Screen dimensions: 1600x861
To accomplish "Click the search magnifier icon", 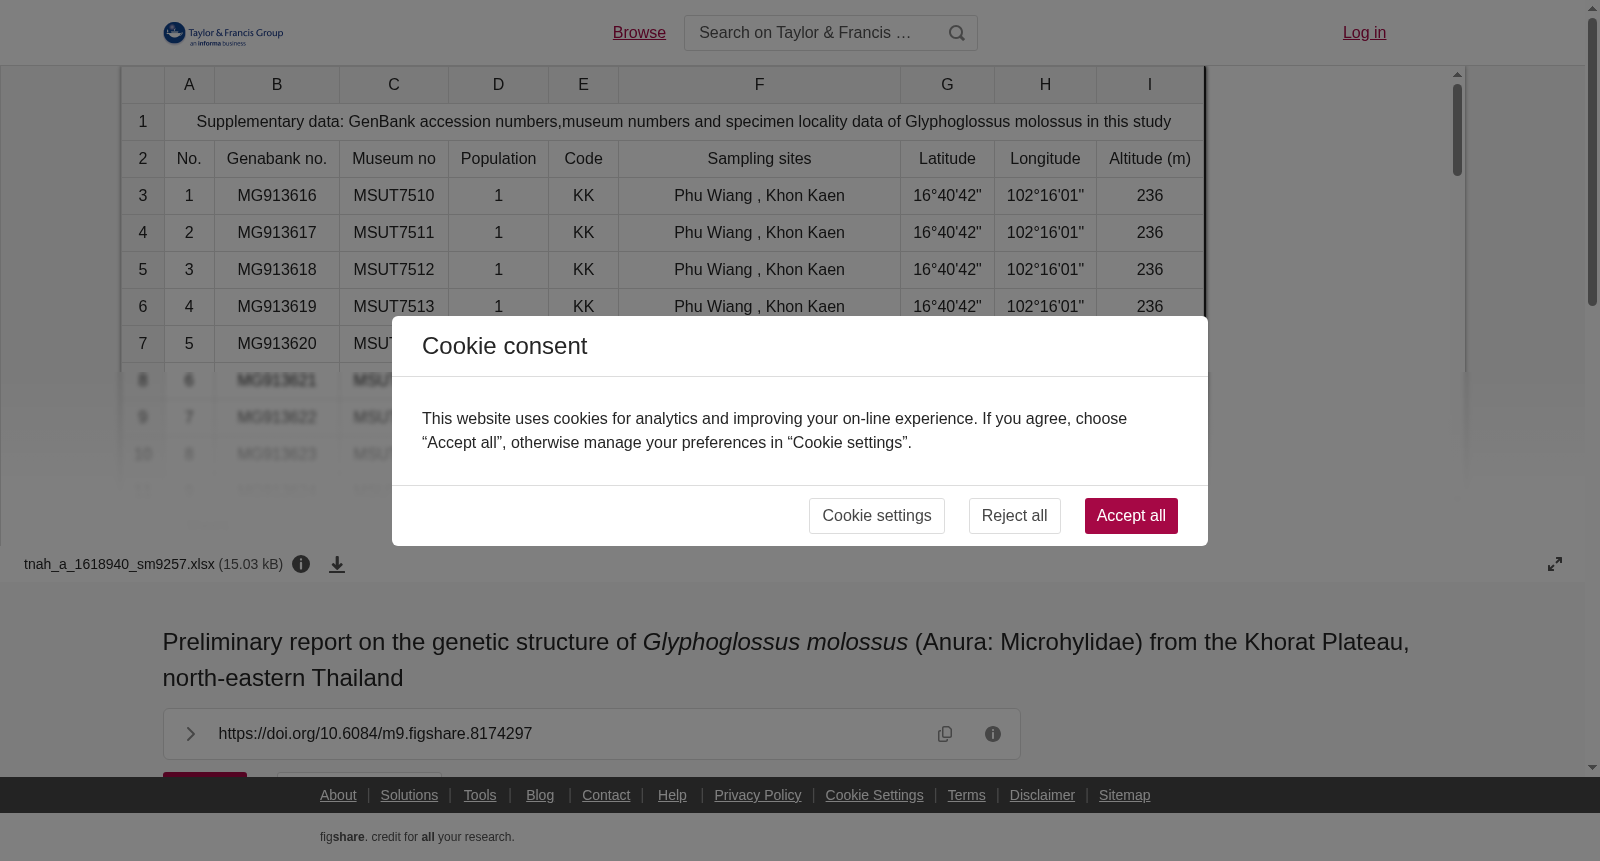I will click(957, 33).
